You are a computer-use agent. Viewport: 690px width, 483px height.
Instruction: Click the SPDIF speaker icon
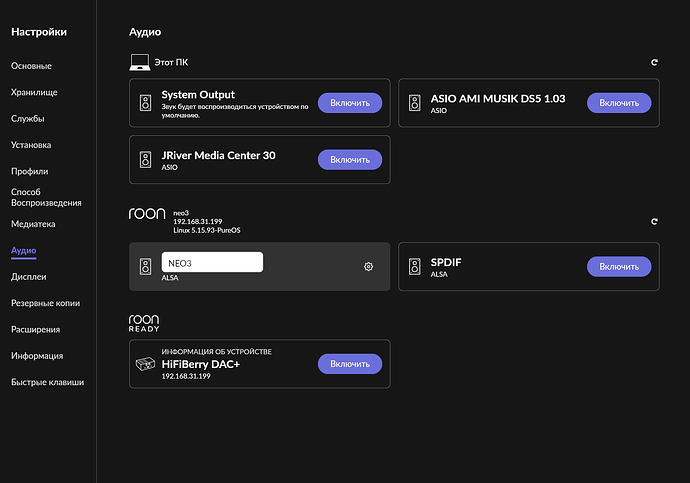(x=415, y=267)
